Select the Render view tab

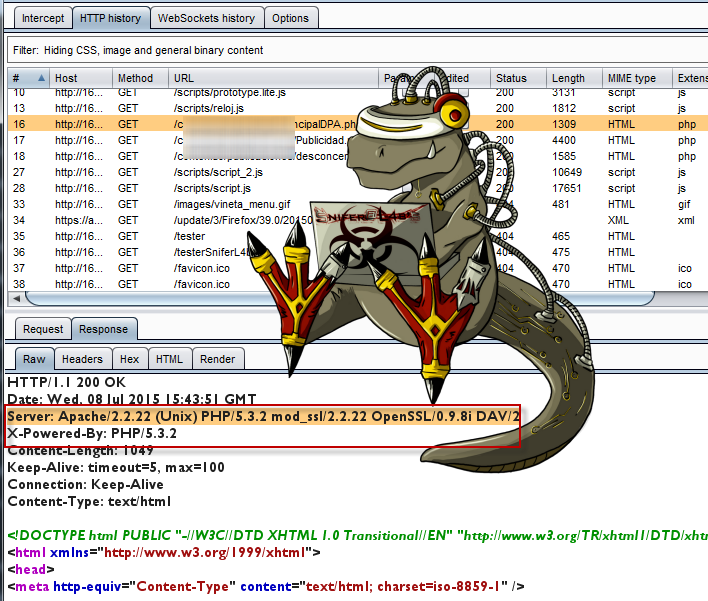coord(217,359)
